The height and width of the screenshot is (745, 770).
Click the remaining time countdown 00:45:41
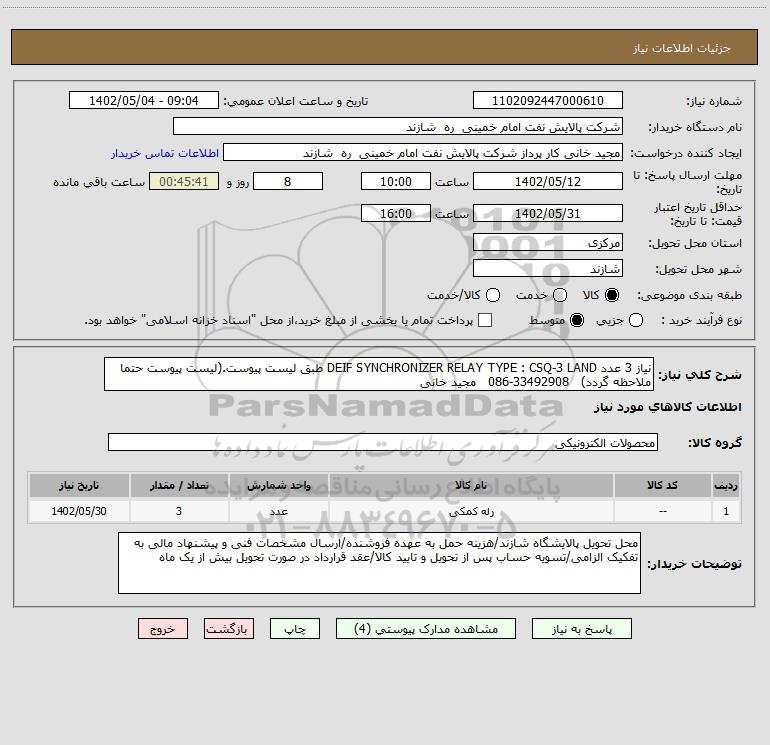click(184, 181)
